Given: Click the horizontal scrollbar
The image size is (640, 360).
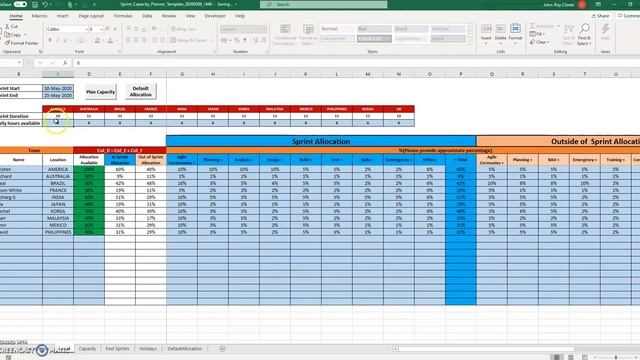Looking at the screenshot, I should pos(486,349).
